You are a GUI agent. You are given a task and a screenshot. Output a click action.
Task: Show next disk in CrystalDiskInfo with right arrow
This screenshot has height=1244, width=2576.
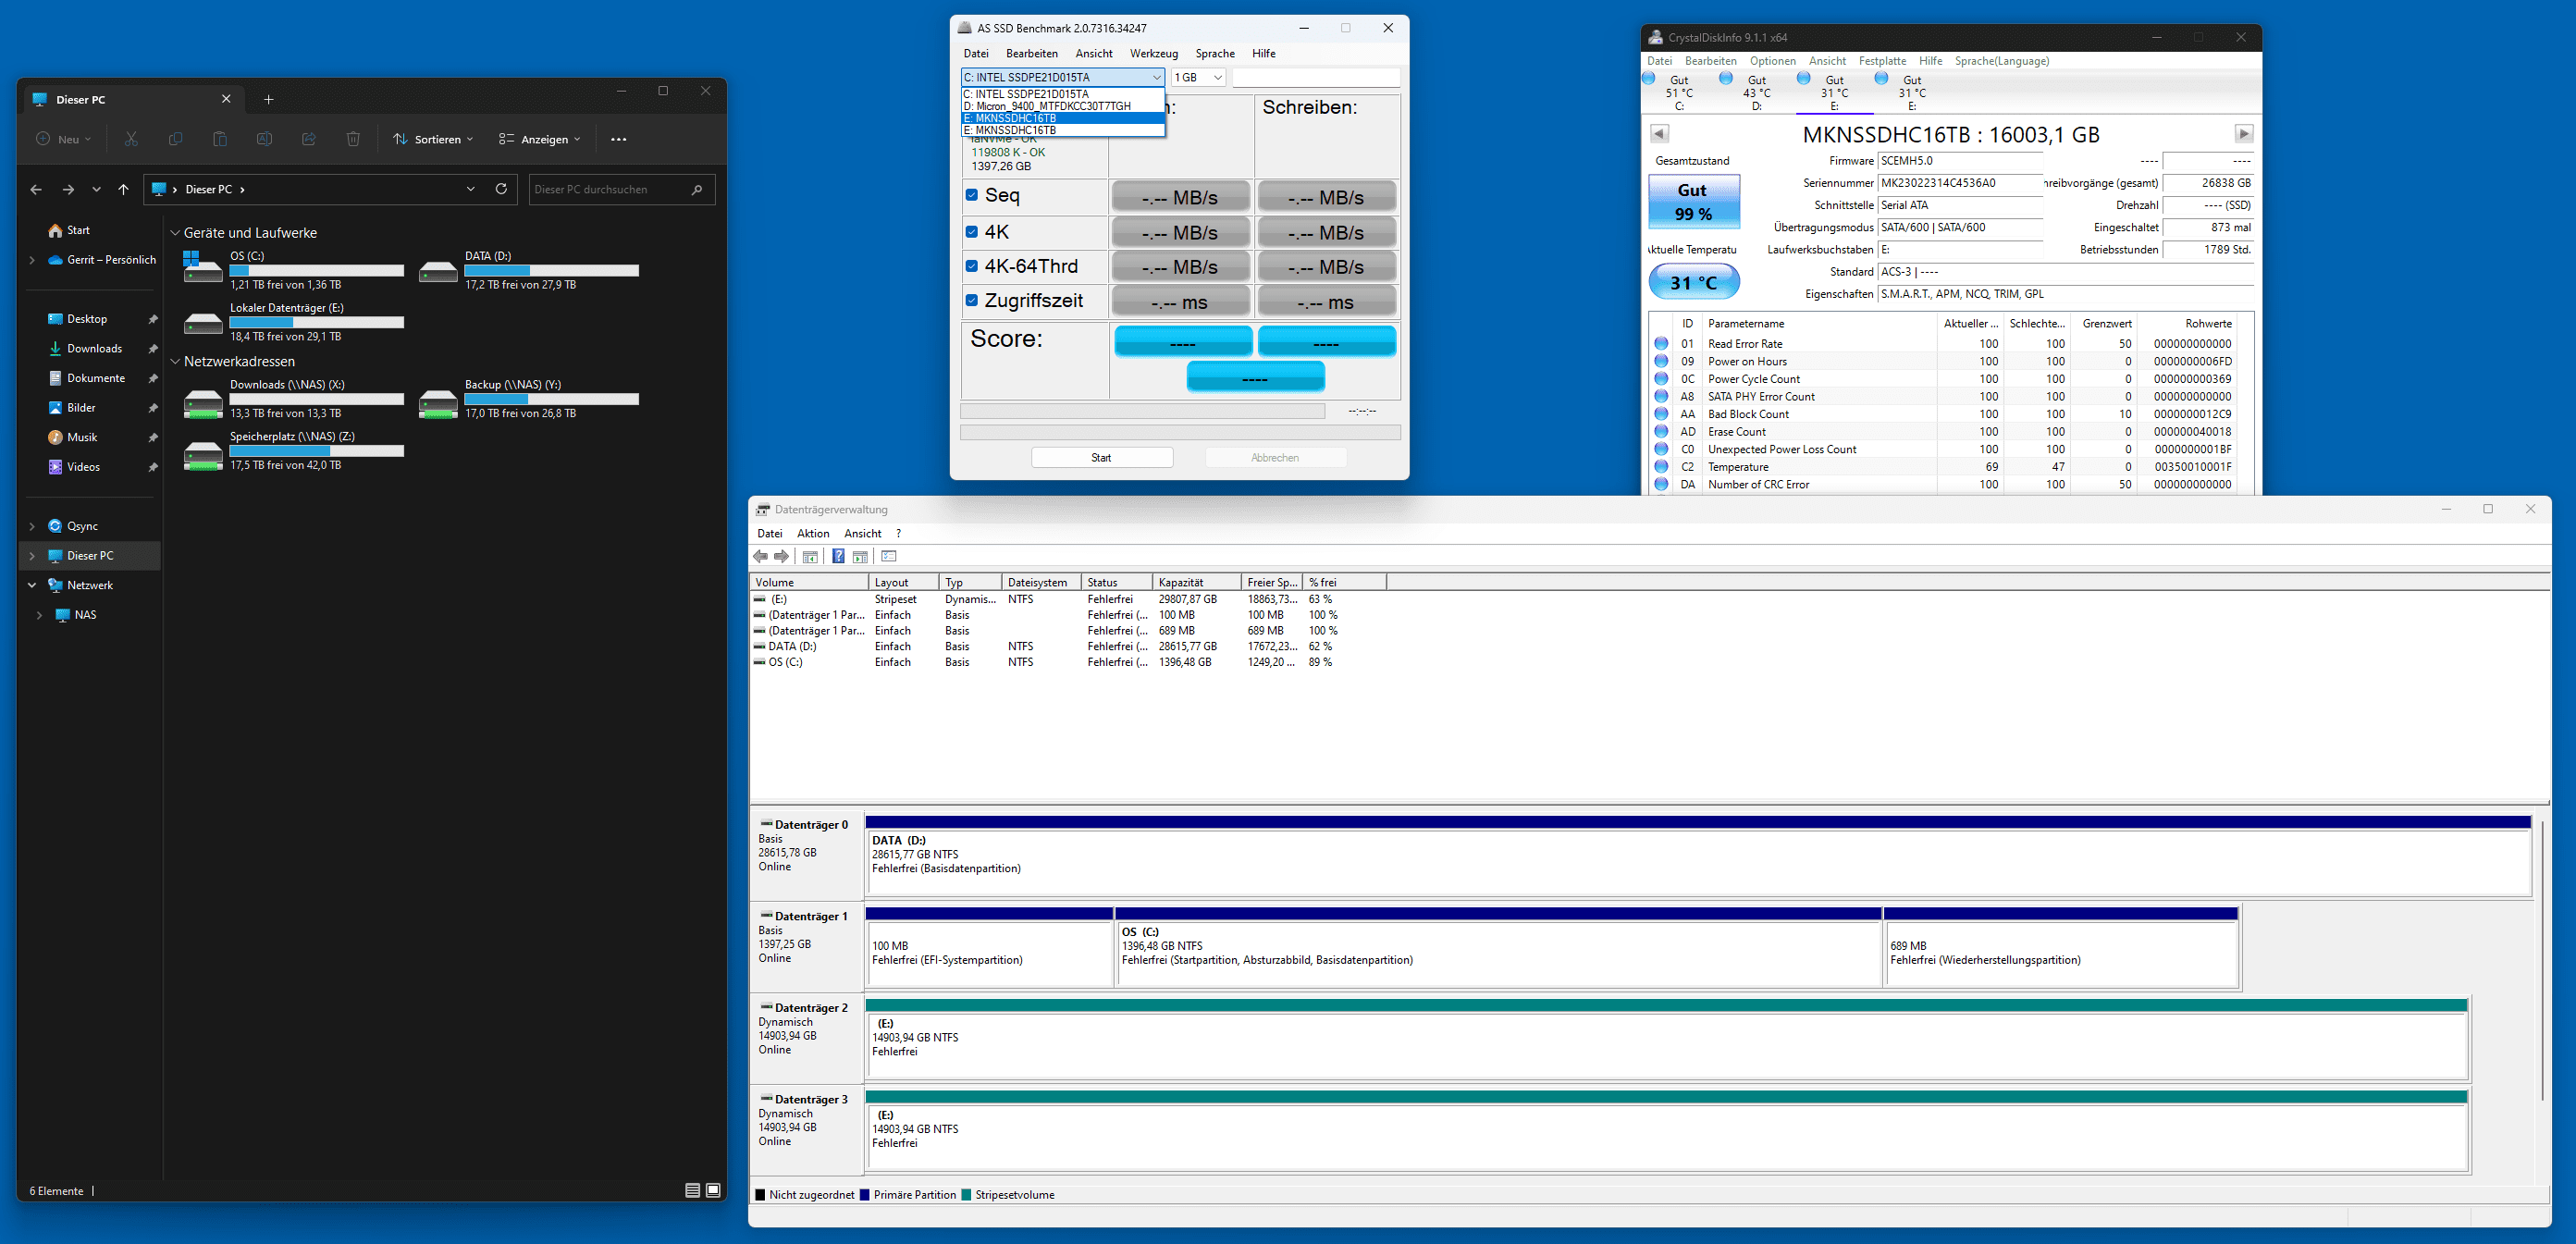point(2244,134)
